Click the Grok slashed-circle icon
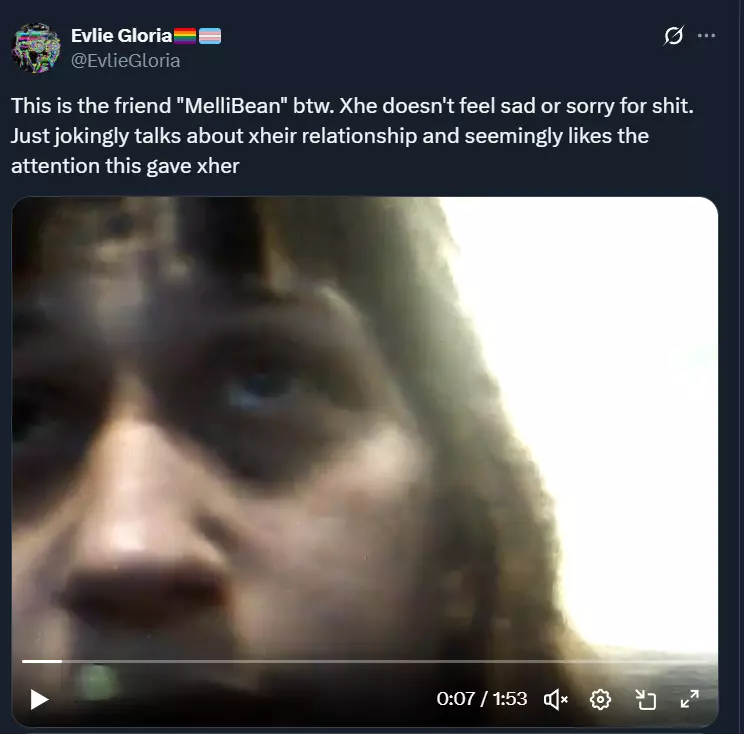This screenshot has width=744, height=734. (674, 36)
